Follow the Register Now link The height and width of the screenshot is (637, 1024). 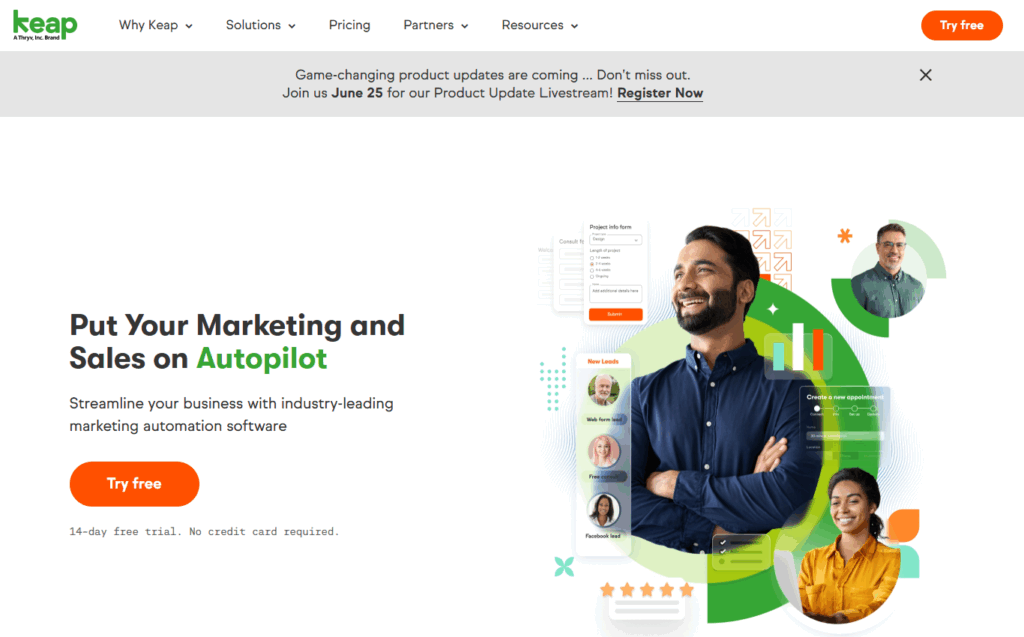660,93
